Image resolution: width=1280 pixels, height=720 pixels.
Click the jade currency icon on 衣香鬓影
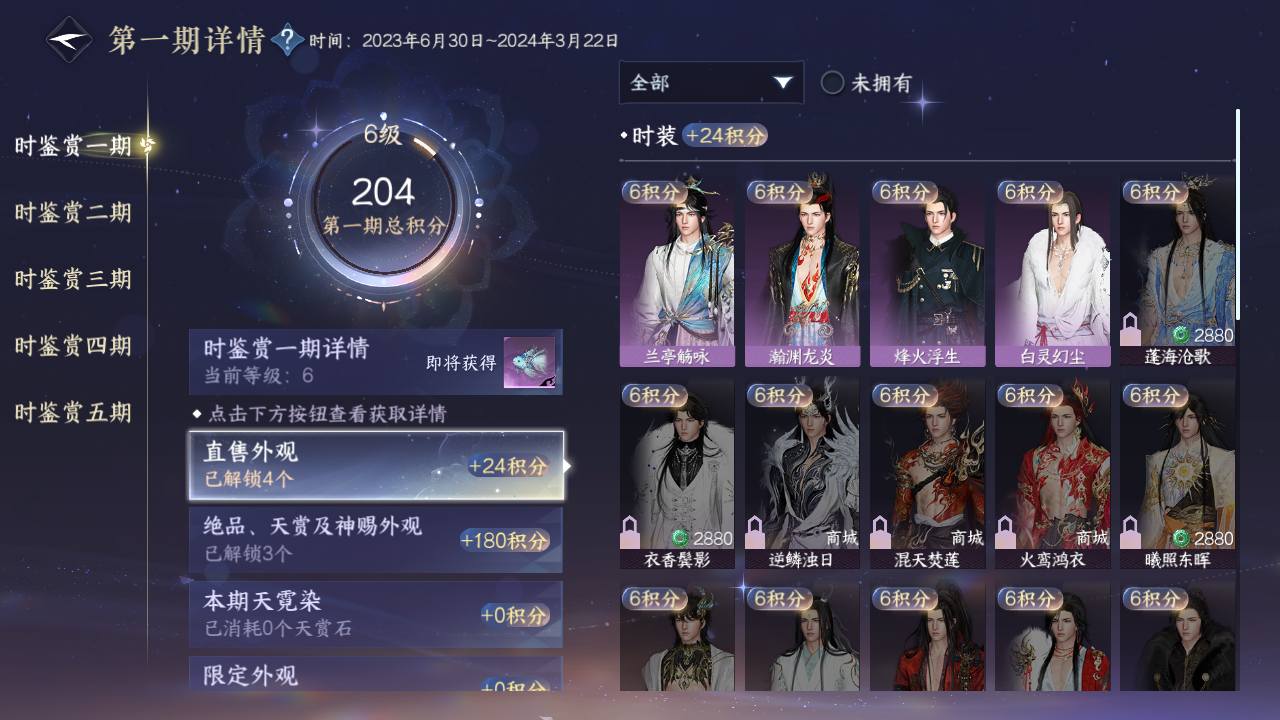click(680, 539)
